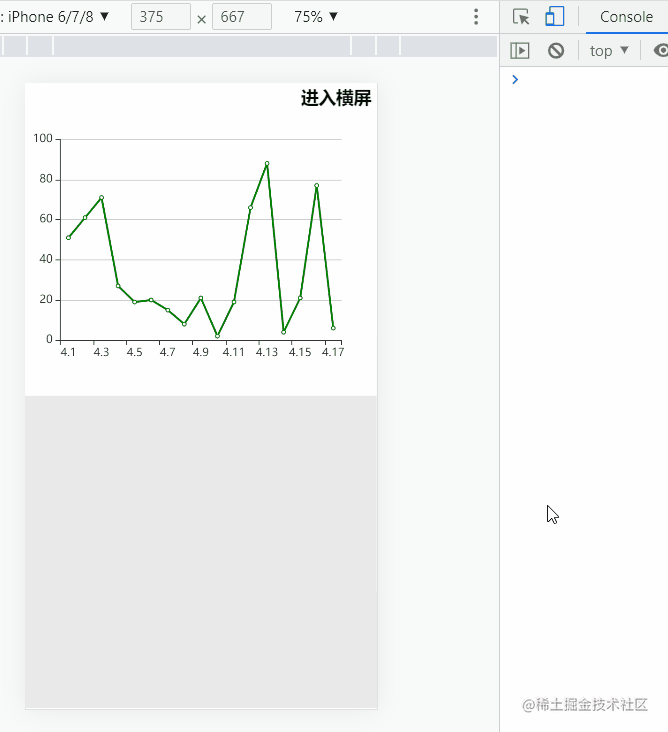
Task: Open the 75% zoom level dropdown
Action: 316,17
